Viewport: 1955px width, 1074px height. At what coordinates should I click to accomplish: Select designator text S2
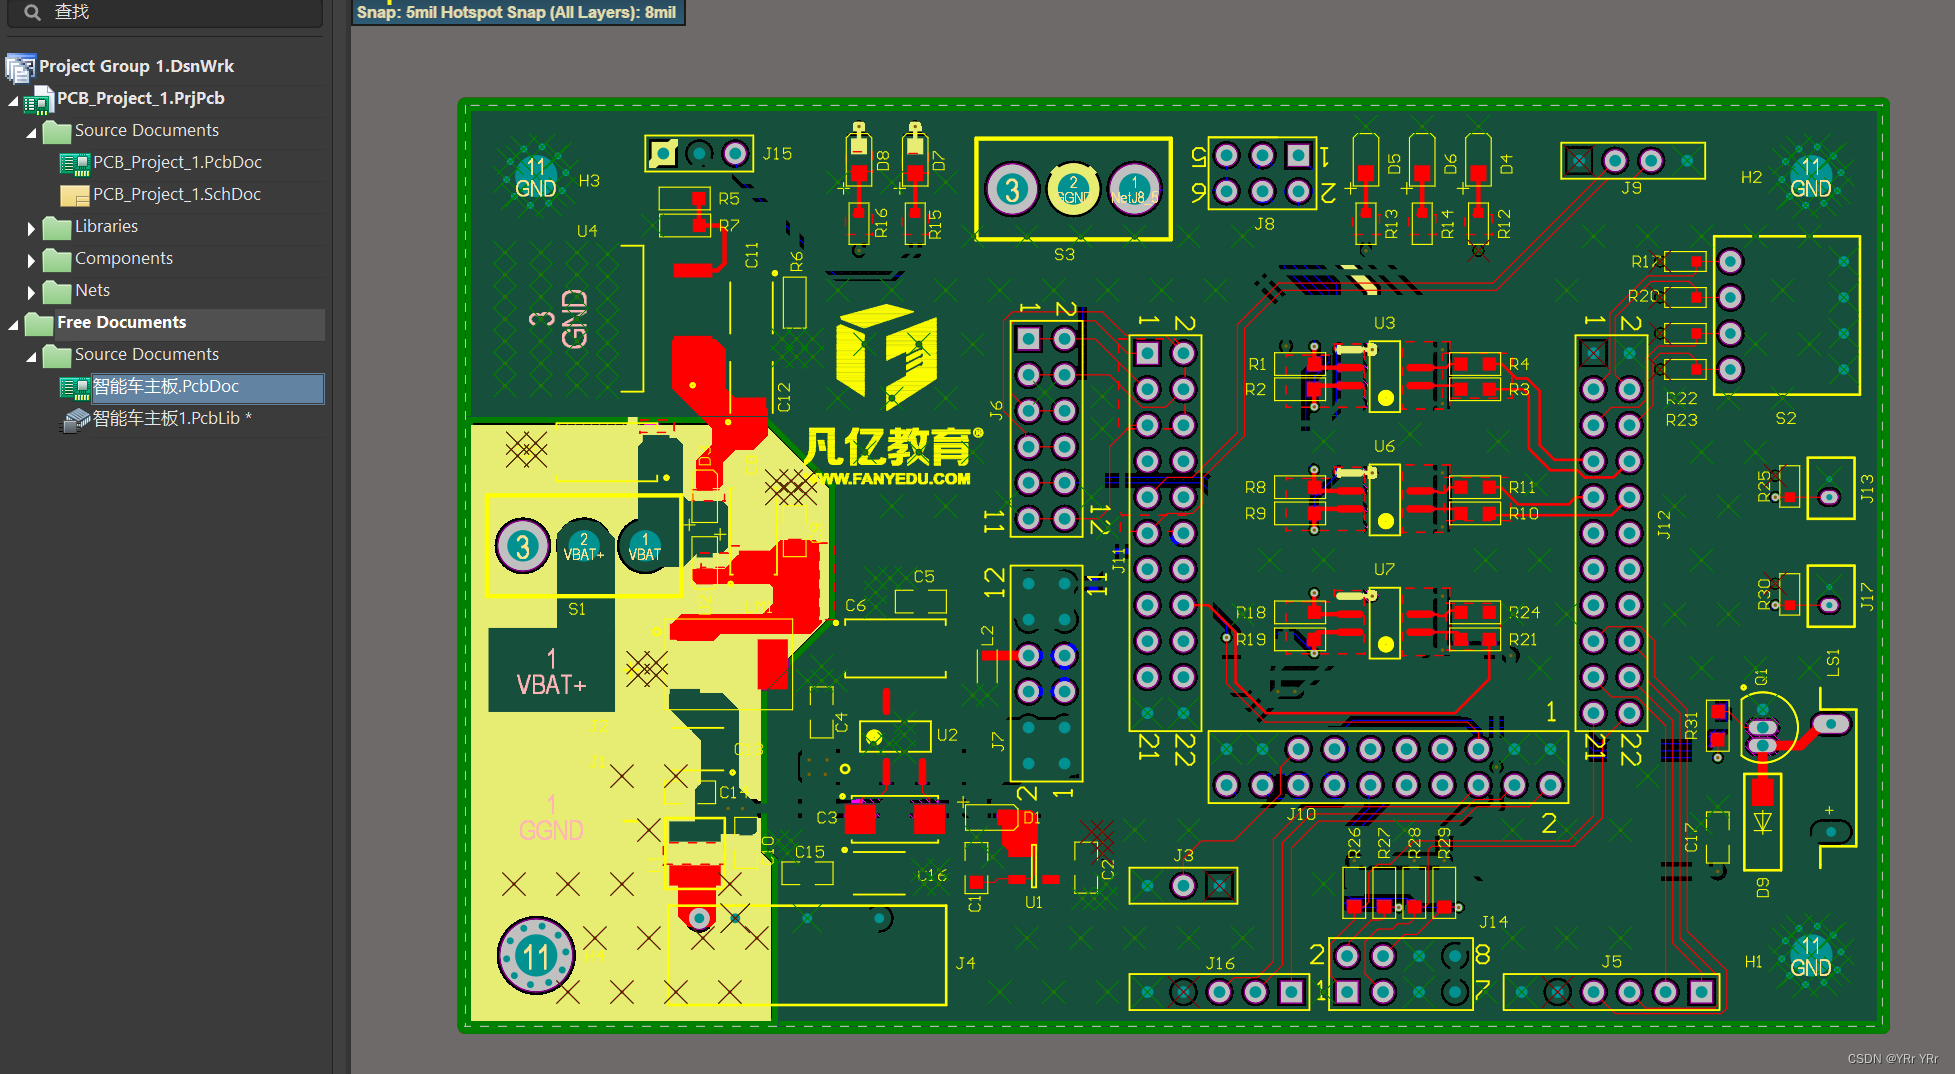pos(1786,418)
